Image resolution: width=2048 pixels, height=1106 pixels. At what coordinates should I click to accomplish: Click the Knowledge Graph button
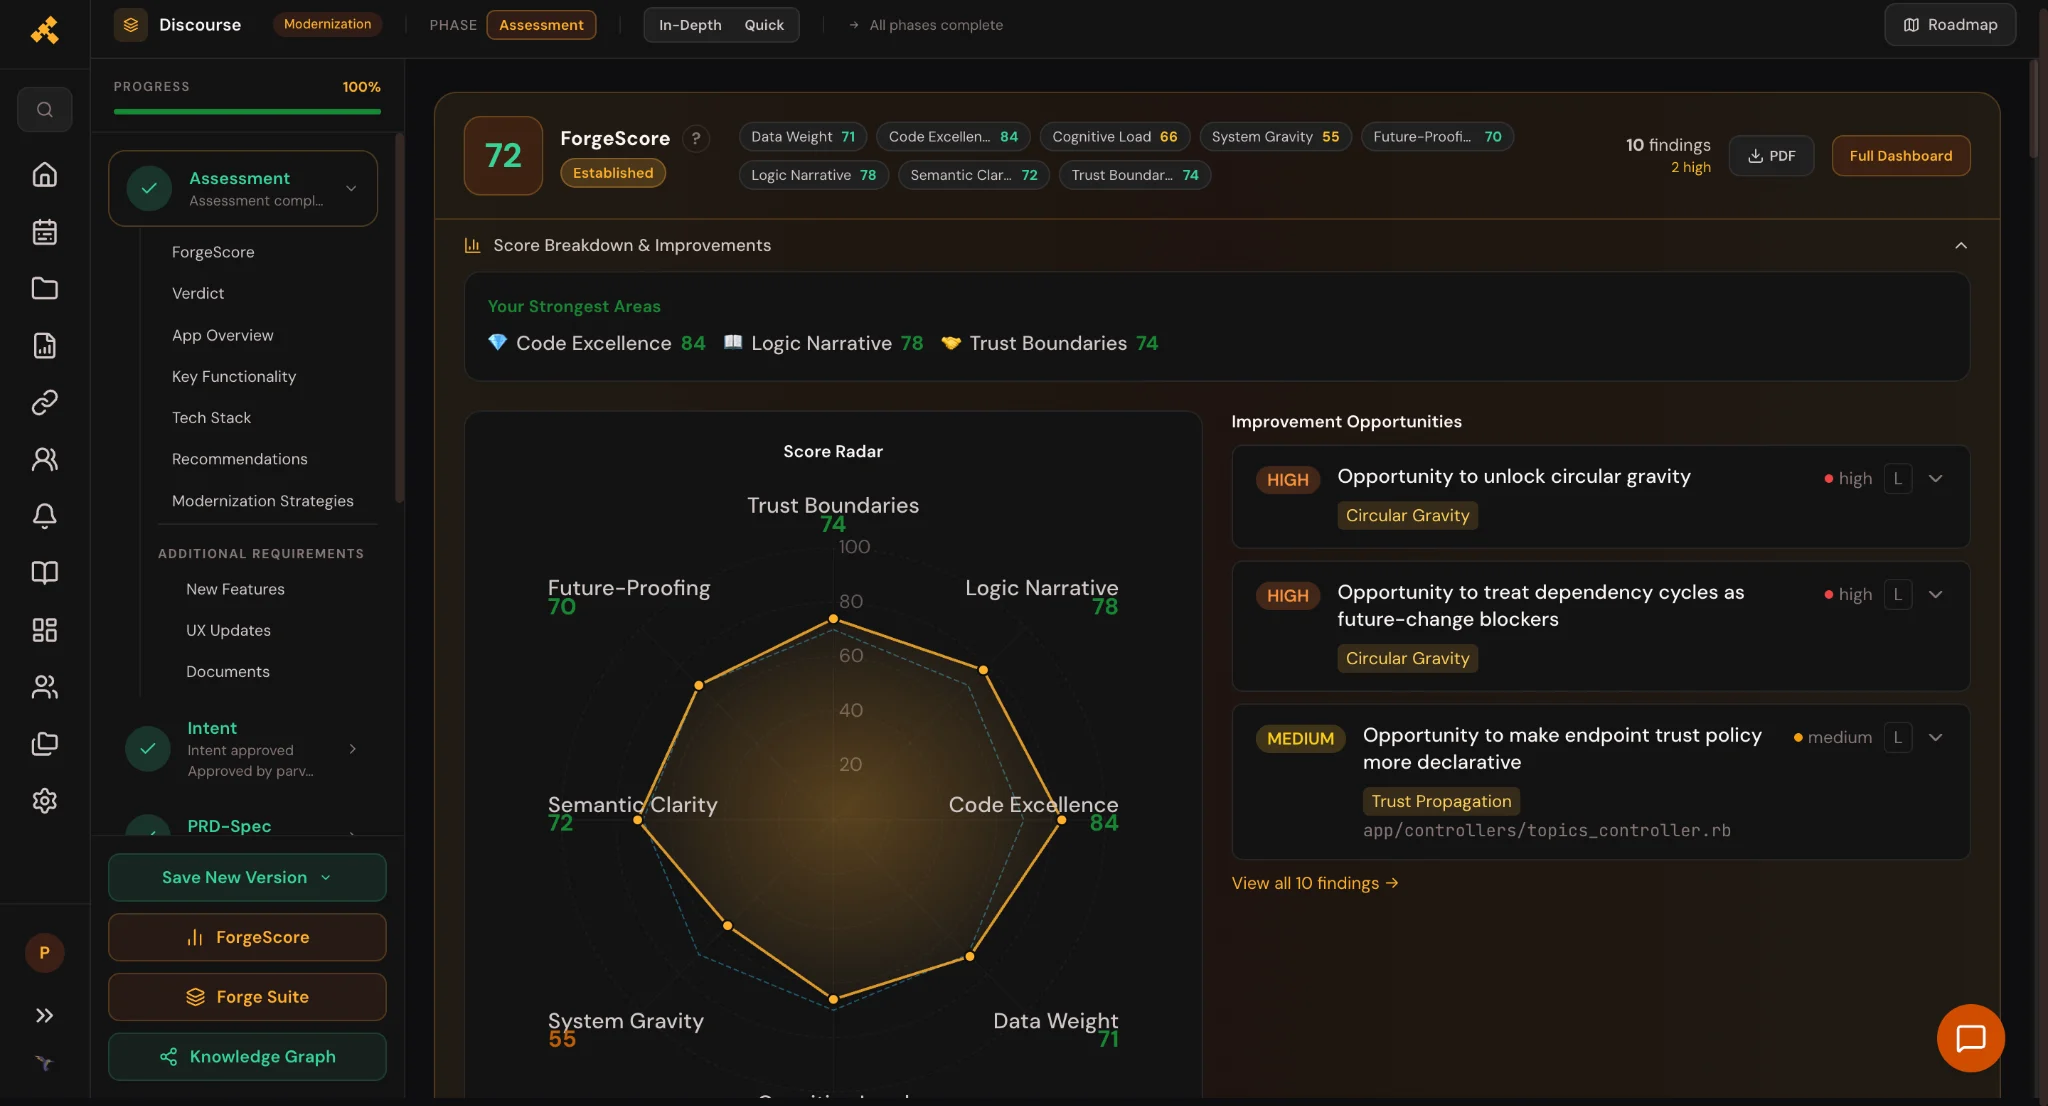(x=247, y=1057)
